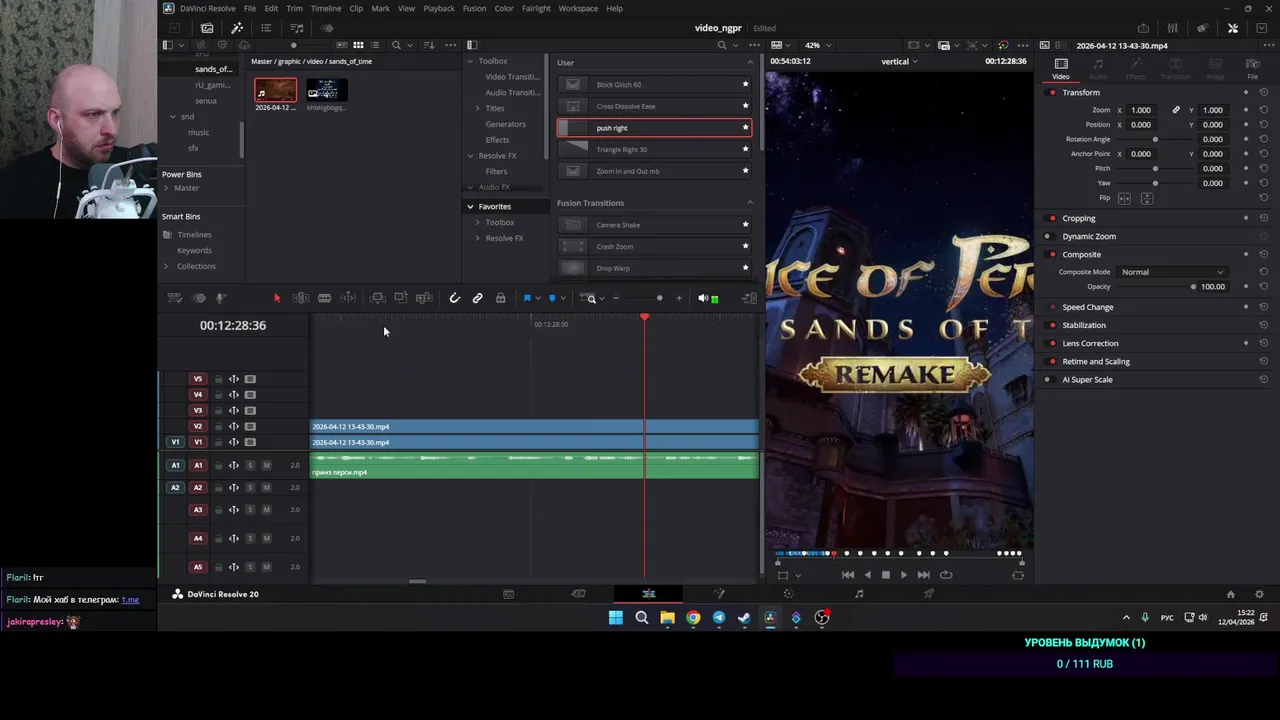1280x720 pixels.
Task: Switch to the inspector File tab
Action: coord(1252,69)
